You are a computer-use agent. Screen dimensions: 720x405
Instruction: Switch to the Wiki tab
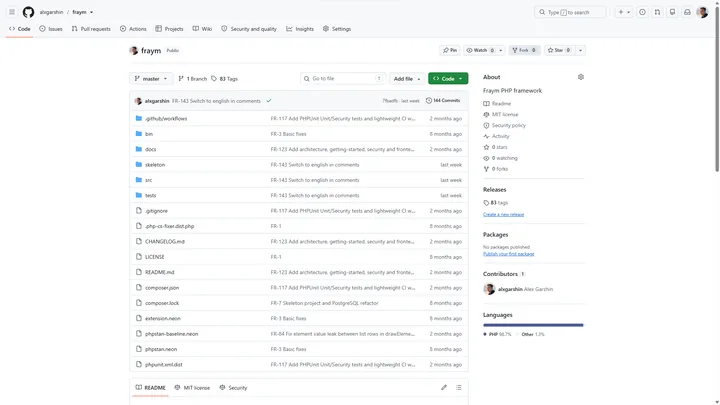pyautogui.click(x=202, y=28)
